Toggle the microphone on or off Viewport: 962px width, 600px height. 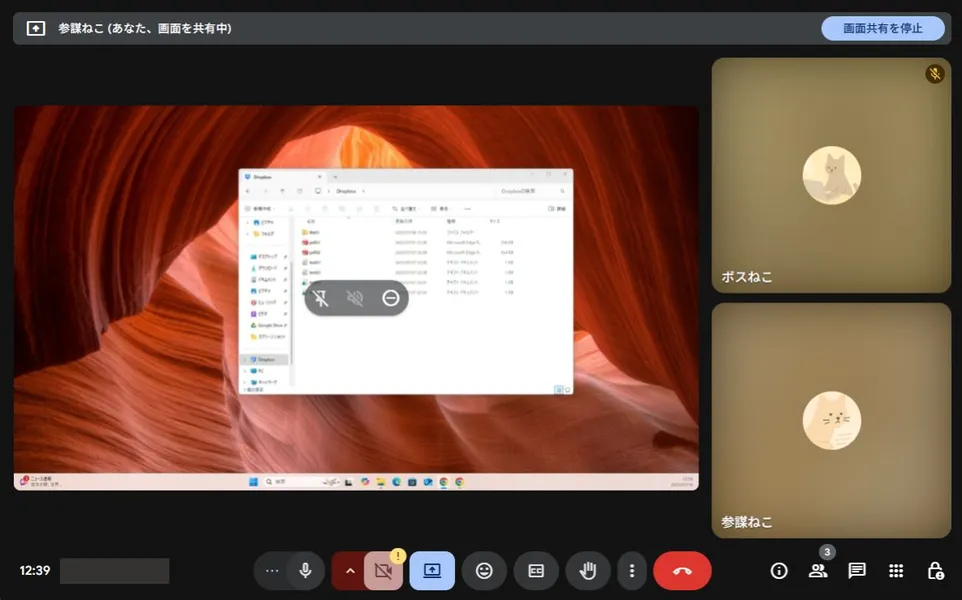pyautogui.click(x=306, y=571)
